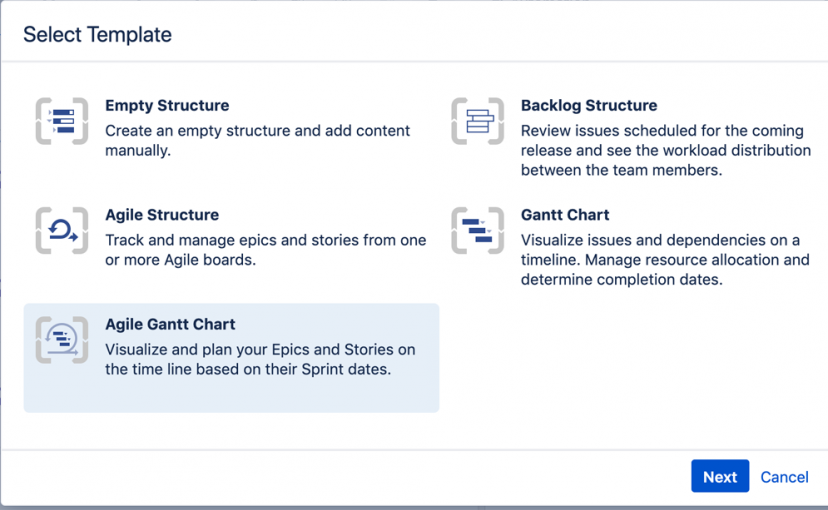The image size is (828, 510).
Task: Select the Gantt Chart template icon
Action: tap(477, 230)
